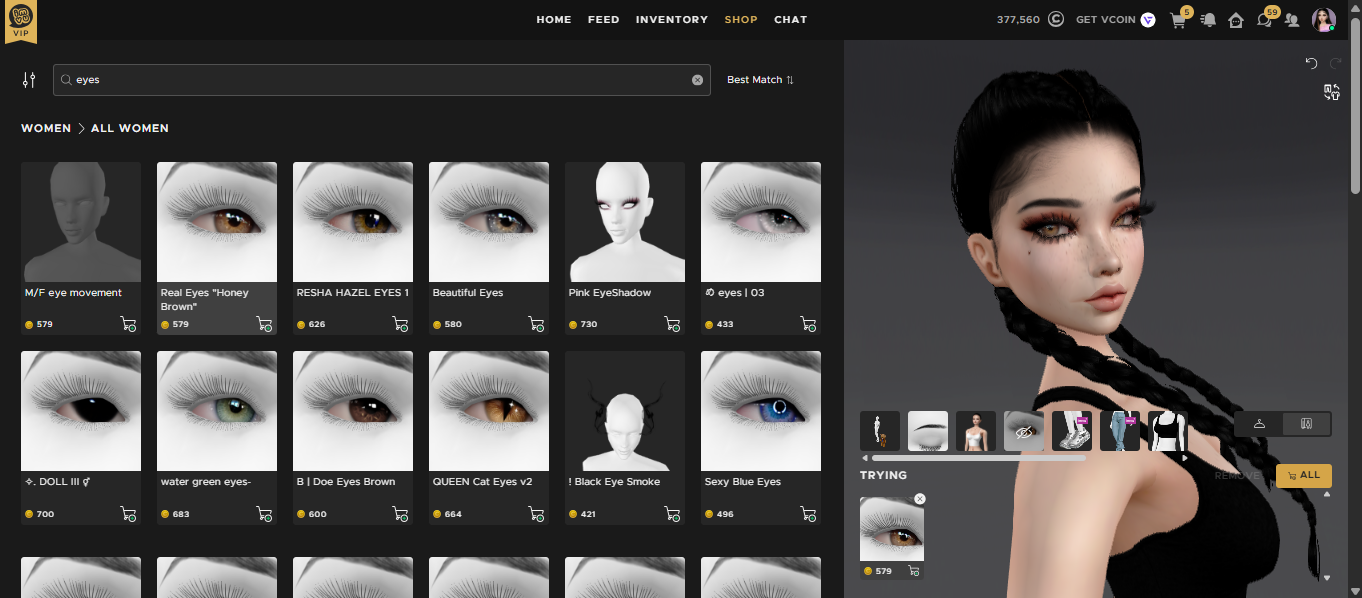The height and width of the screenshot is (598, 1362).
Task: Add QUEEN Cat Eyes v2 to cart
Action: pyautogui.click(x=536, y=513)
